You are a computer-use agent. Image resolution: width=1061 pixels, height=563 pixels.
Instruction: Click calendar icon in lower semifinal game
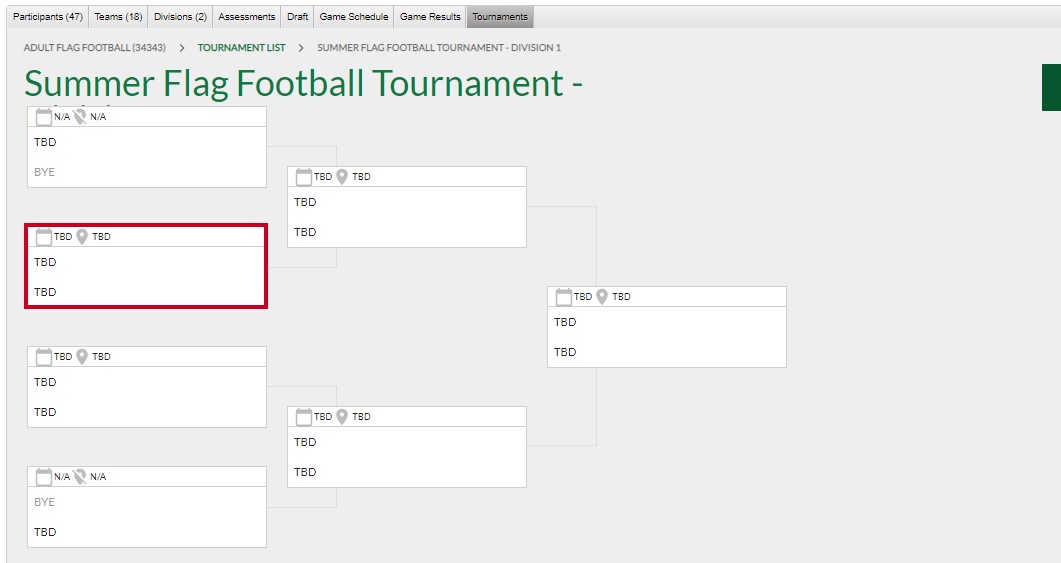(x=304, y=417)
